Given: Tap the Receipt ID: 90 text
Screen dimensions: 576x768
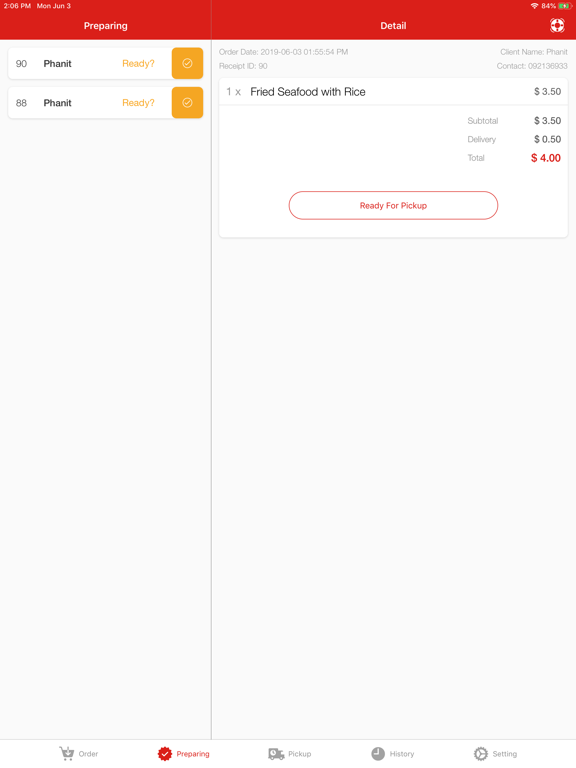Looking at the screenshot, I should click(243, 66).
